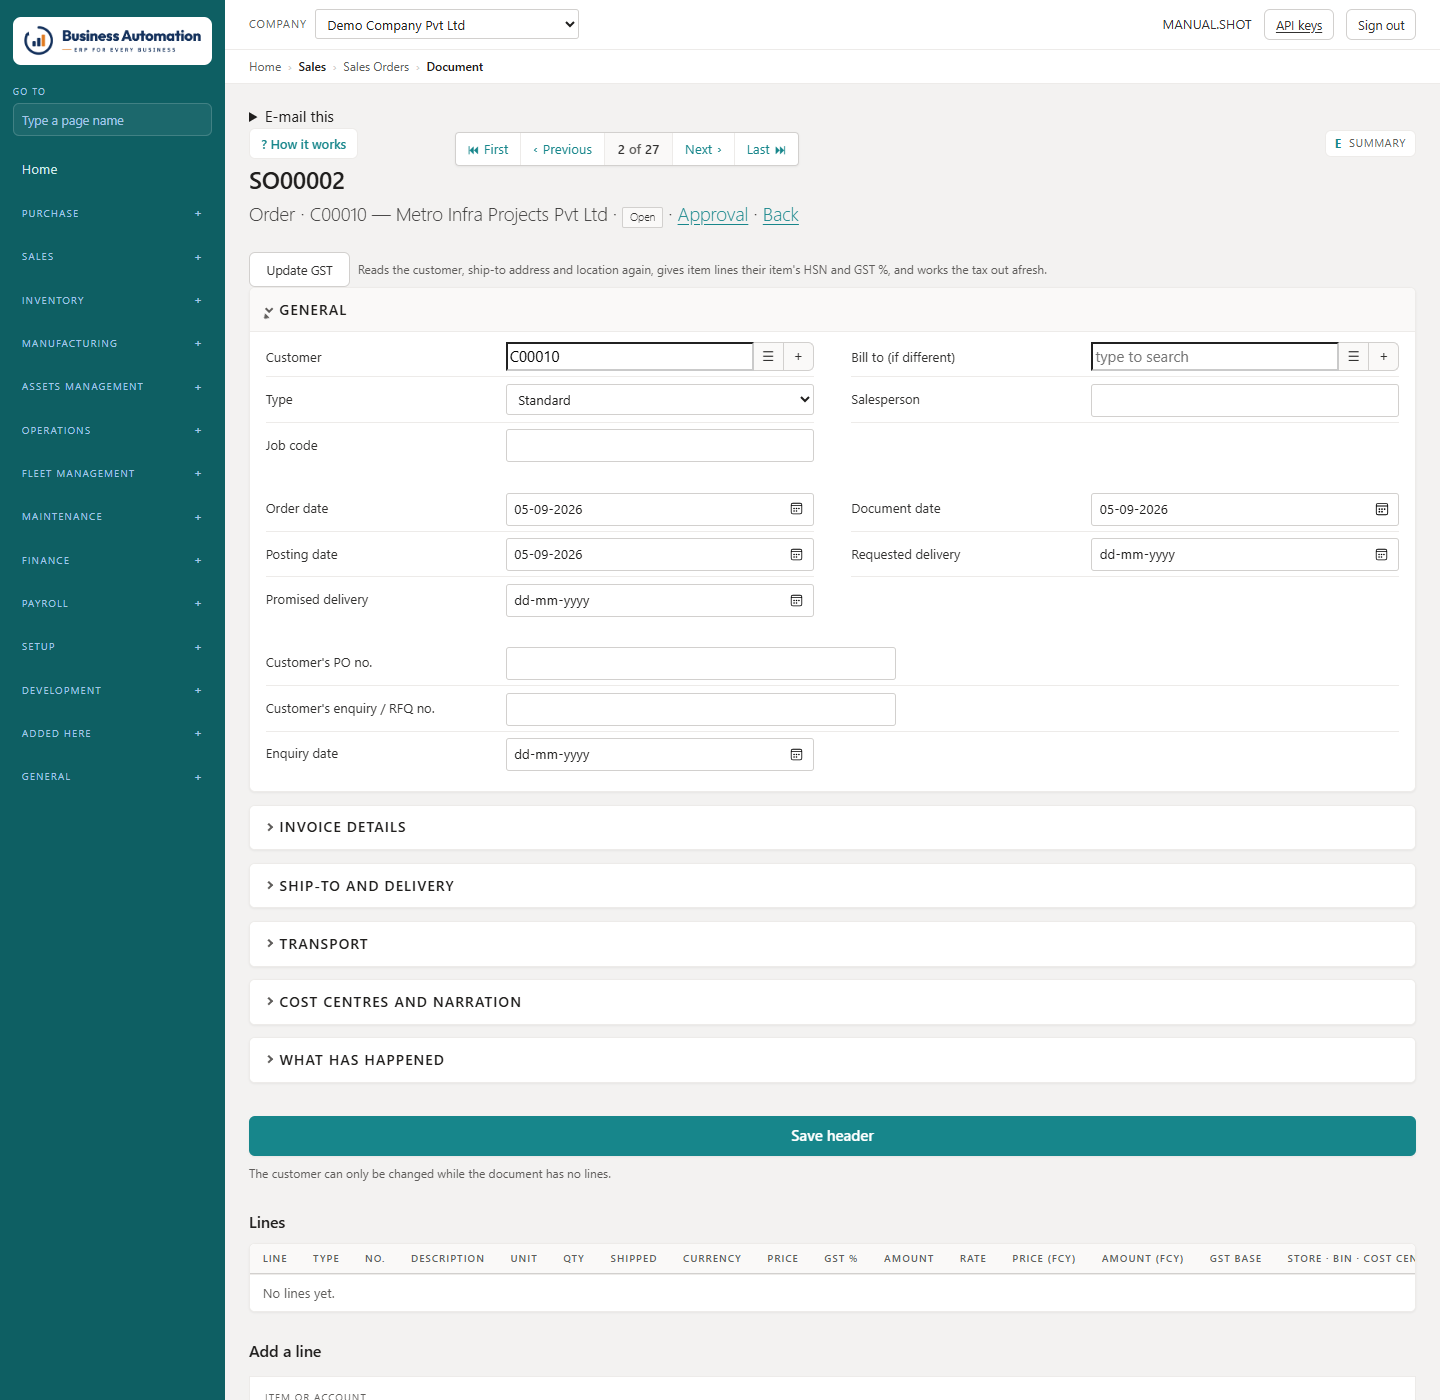Jump to the Last document
1440x1400 pixels.
click(766, 149)
